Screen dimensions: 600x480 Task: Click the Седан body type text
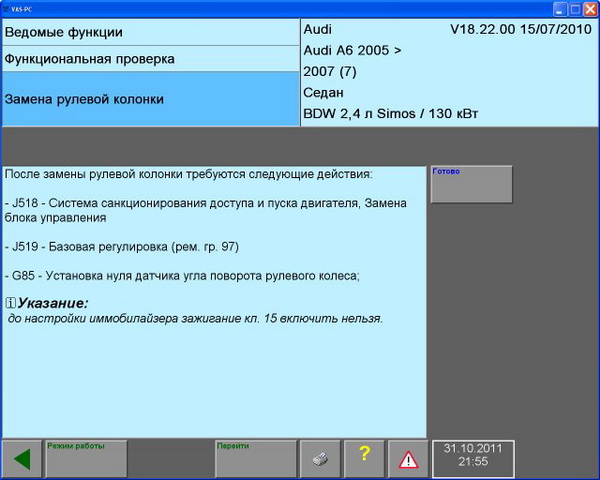pos(323,93)
